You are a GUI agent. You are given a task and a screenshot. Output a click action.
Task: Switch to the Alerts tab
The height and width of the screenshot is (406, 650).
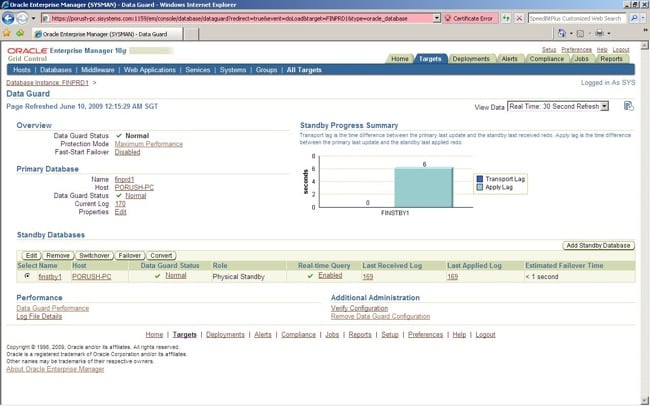click(509, 59)
